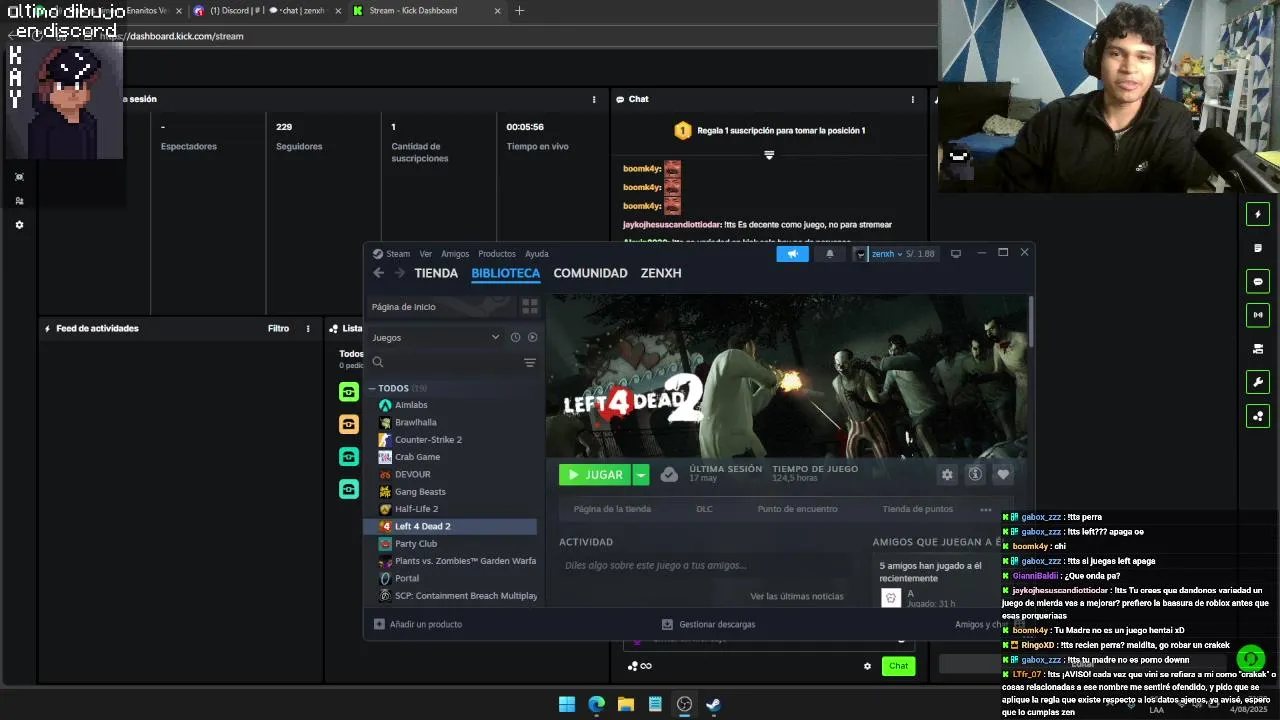Open File Explorer from taskbar
The image size is (1280, 720).
coord(625,704)
